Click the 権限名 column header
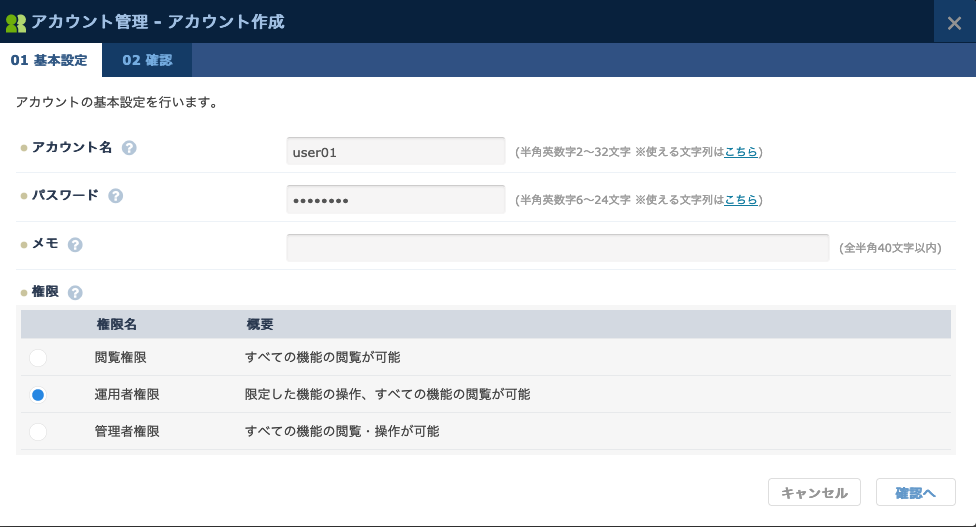Screen dimensions: 976x527 pyautogui.click(x=117, y=325)
